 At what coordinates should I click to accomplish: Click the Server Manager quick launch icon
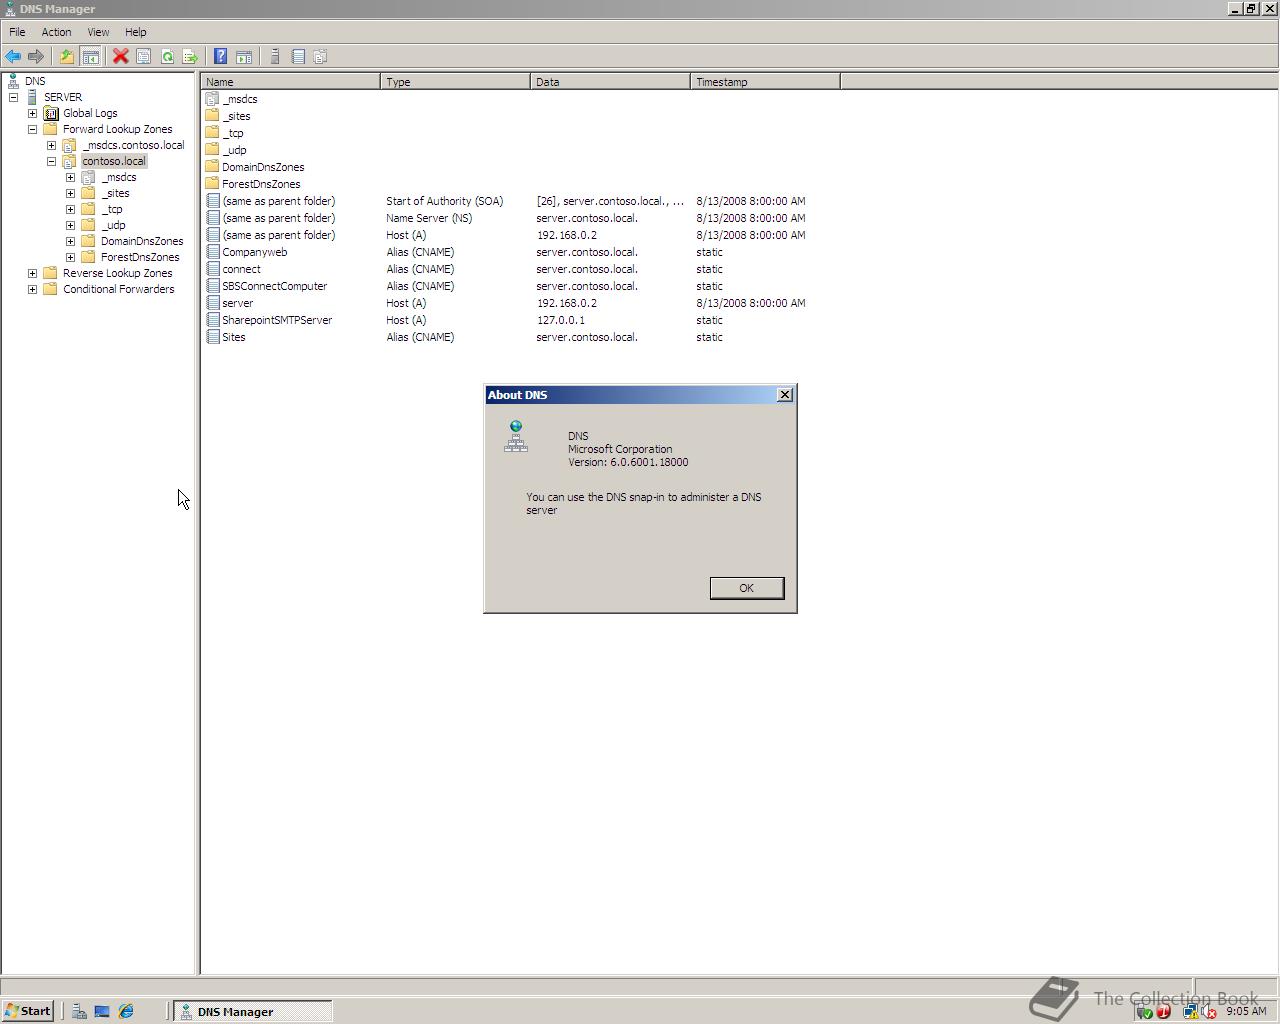(79, 1011)
